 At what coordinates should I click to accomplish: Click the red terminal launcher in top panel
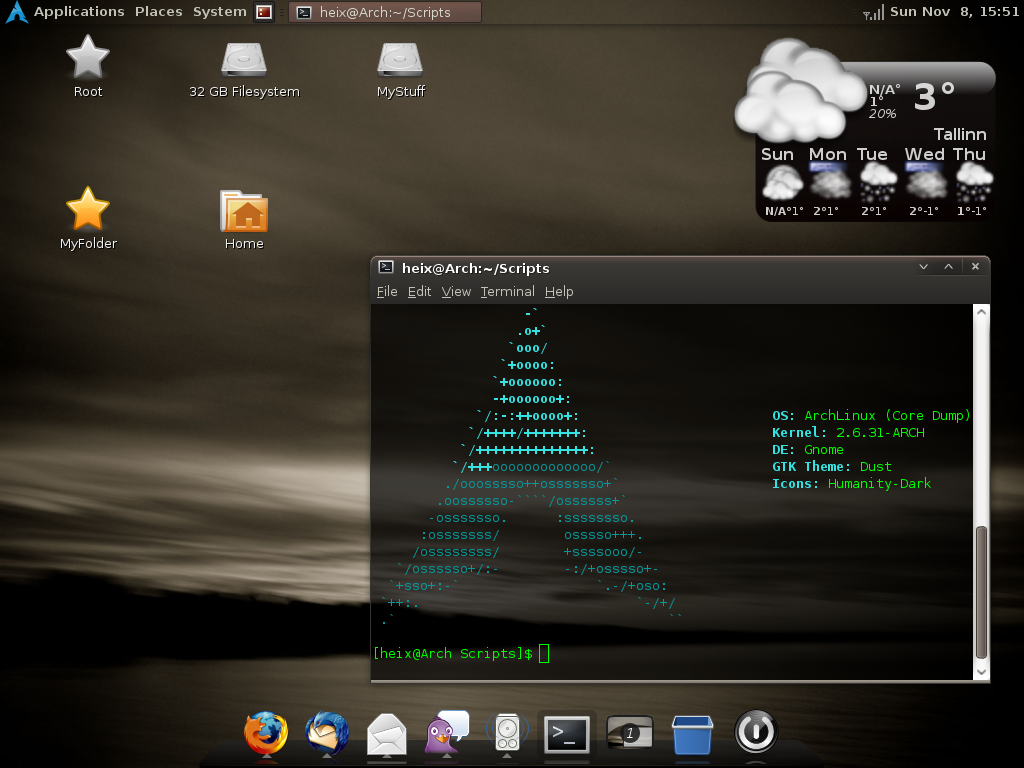click(264, 12)
